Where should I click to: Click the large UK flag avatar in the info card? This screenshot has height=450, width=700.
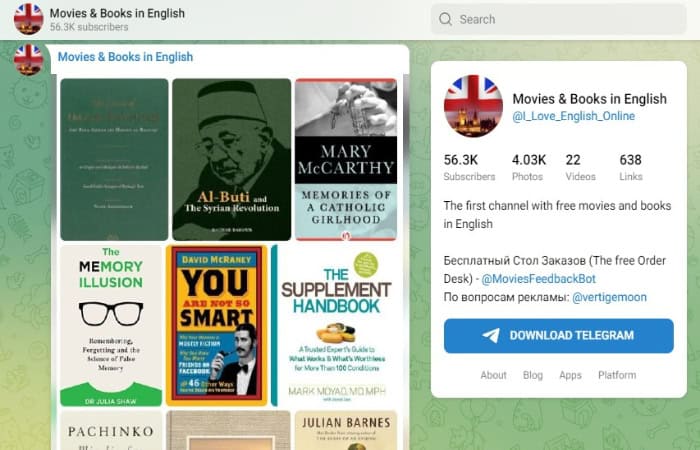pos(473,106)
